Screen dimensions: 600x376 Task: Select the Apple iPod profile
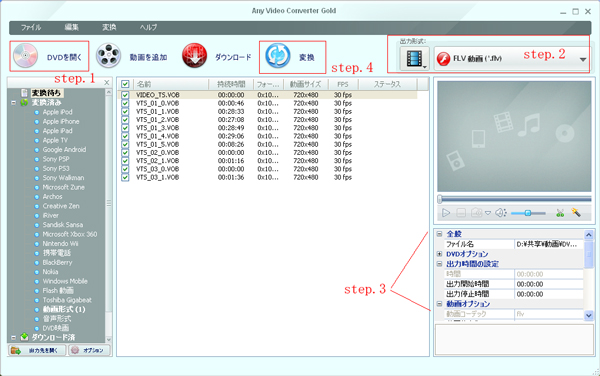pos(57,112)
